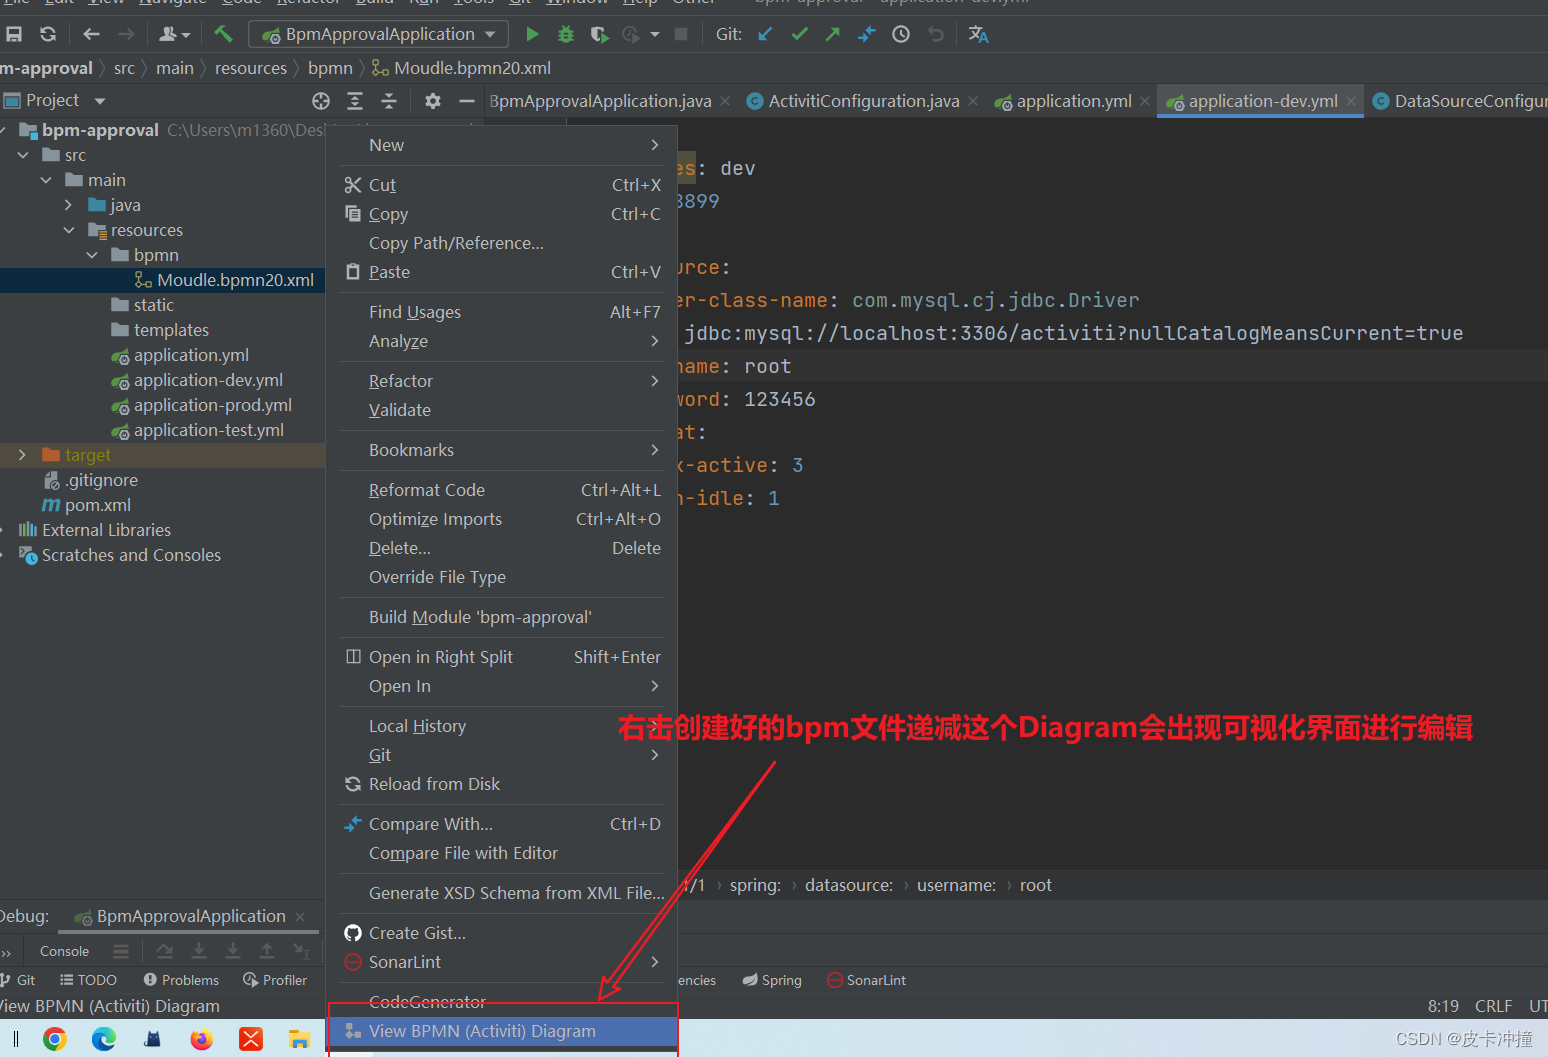1548x1057 pixels.
Task: Click the Collapse All icon in Project panel
Action: point(389,101)
